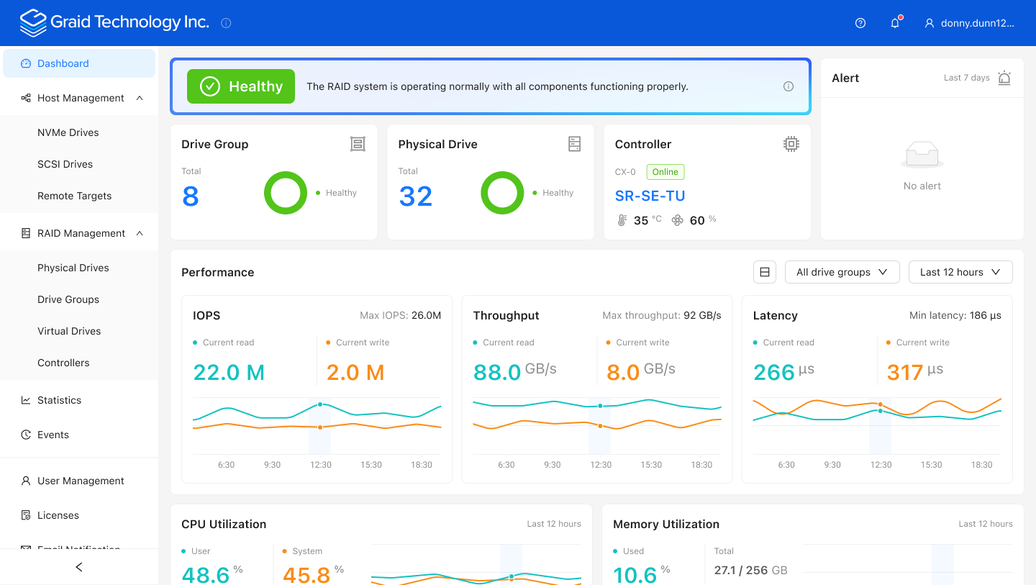Click info icon beside Graid Technology title
Viewport: 1036px width, 585px height.
(x=226, y=23)
